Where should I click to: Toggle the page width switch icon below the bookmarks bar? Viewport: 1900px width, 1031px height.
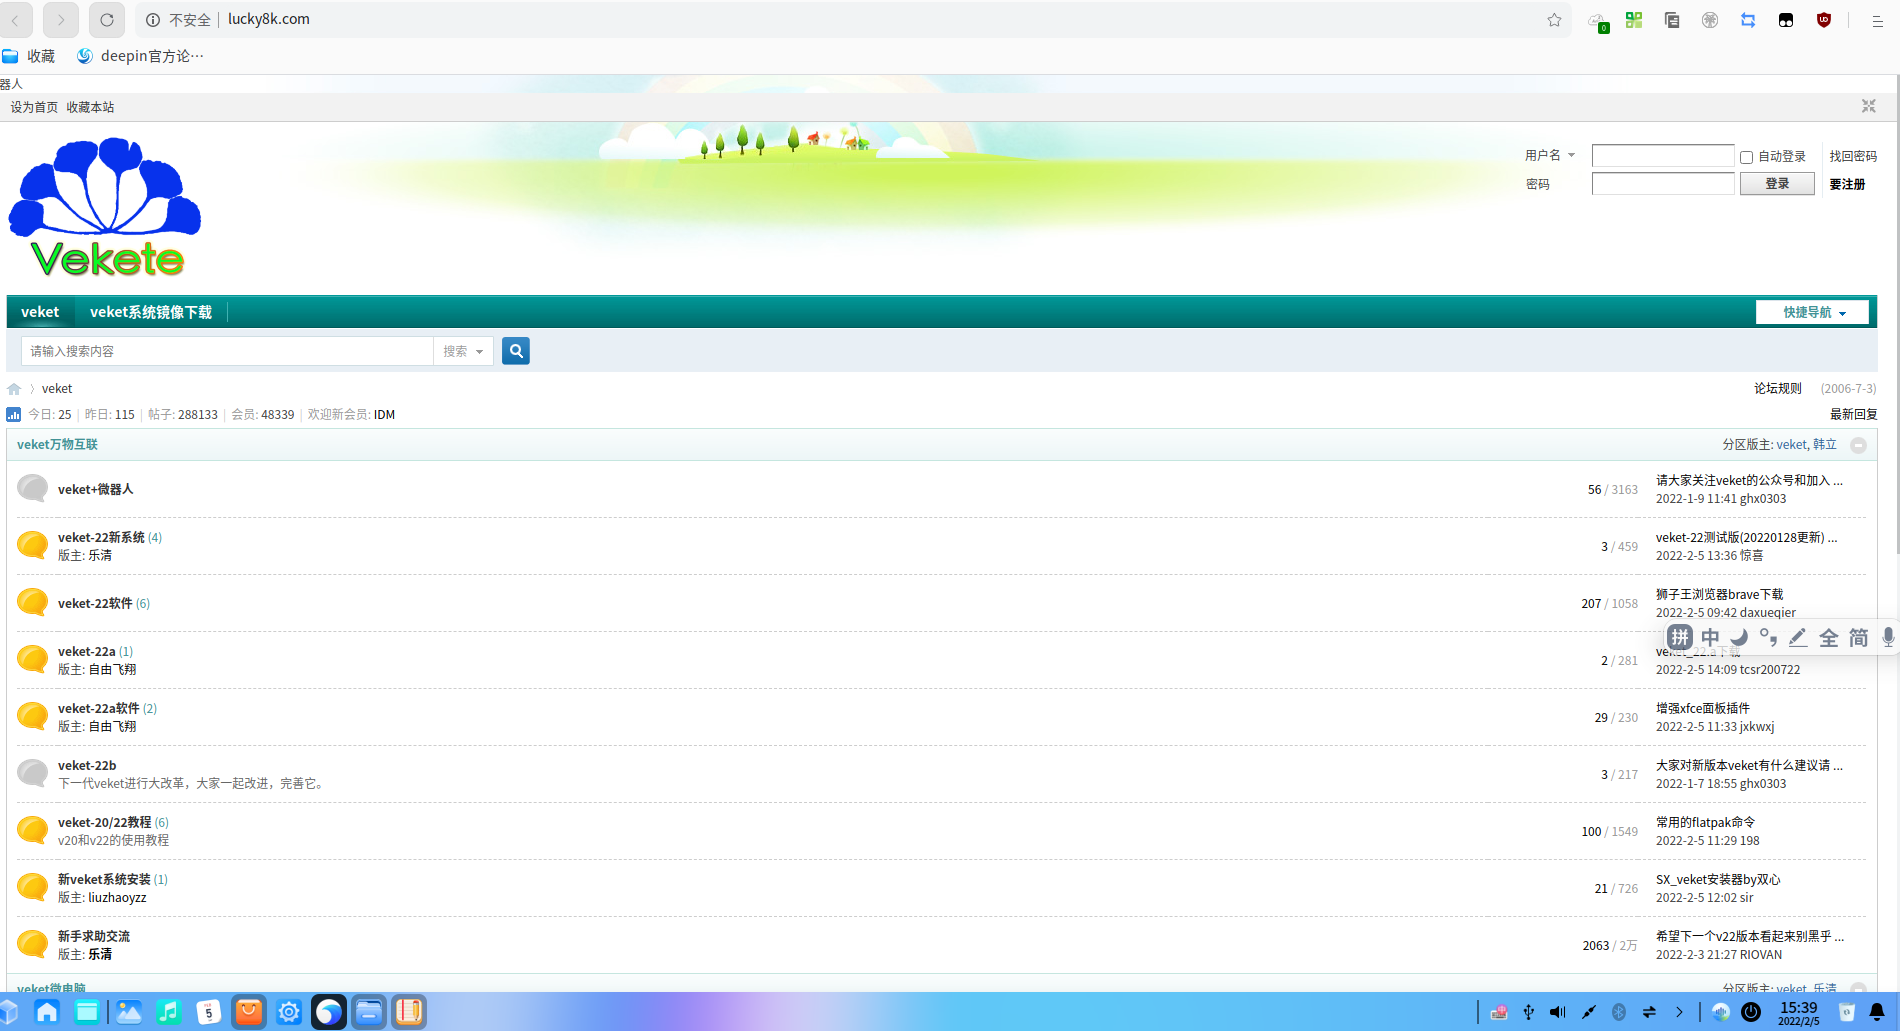click(x=1868, y=106)
